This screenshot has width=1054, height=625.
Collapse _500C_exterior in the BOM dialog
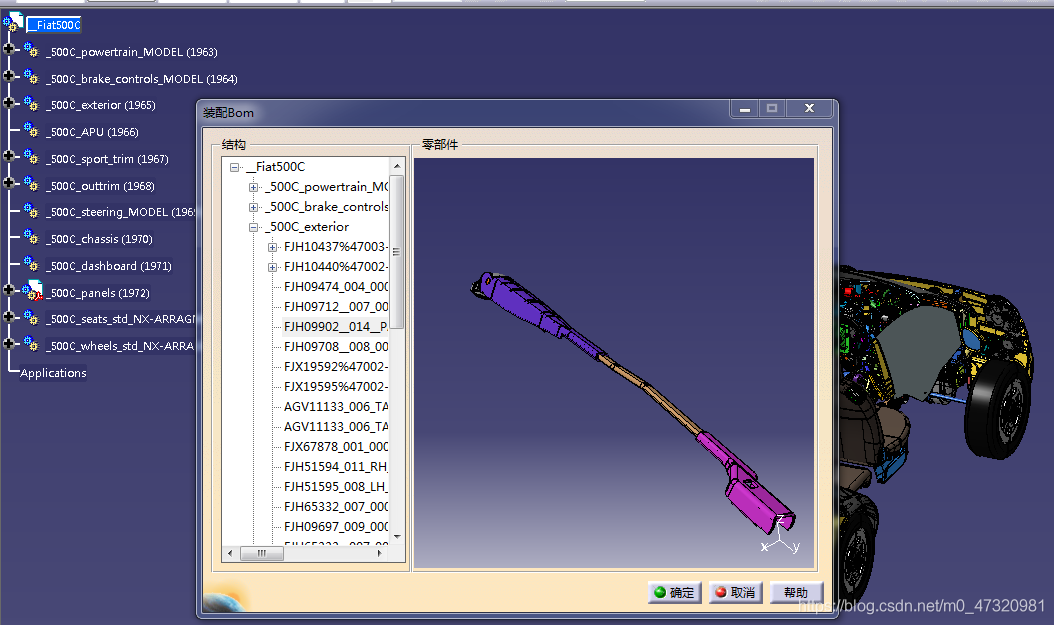point(253,226)
